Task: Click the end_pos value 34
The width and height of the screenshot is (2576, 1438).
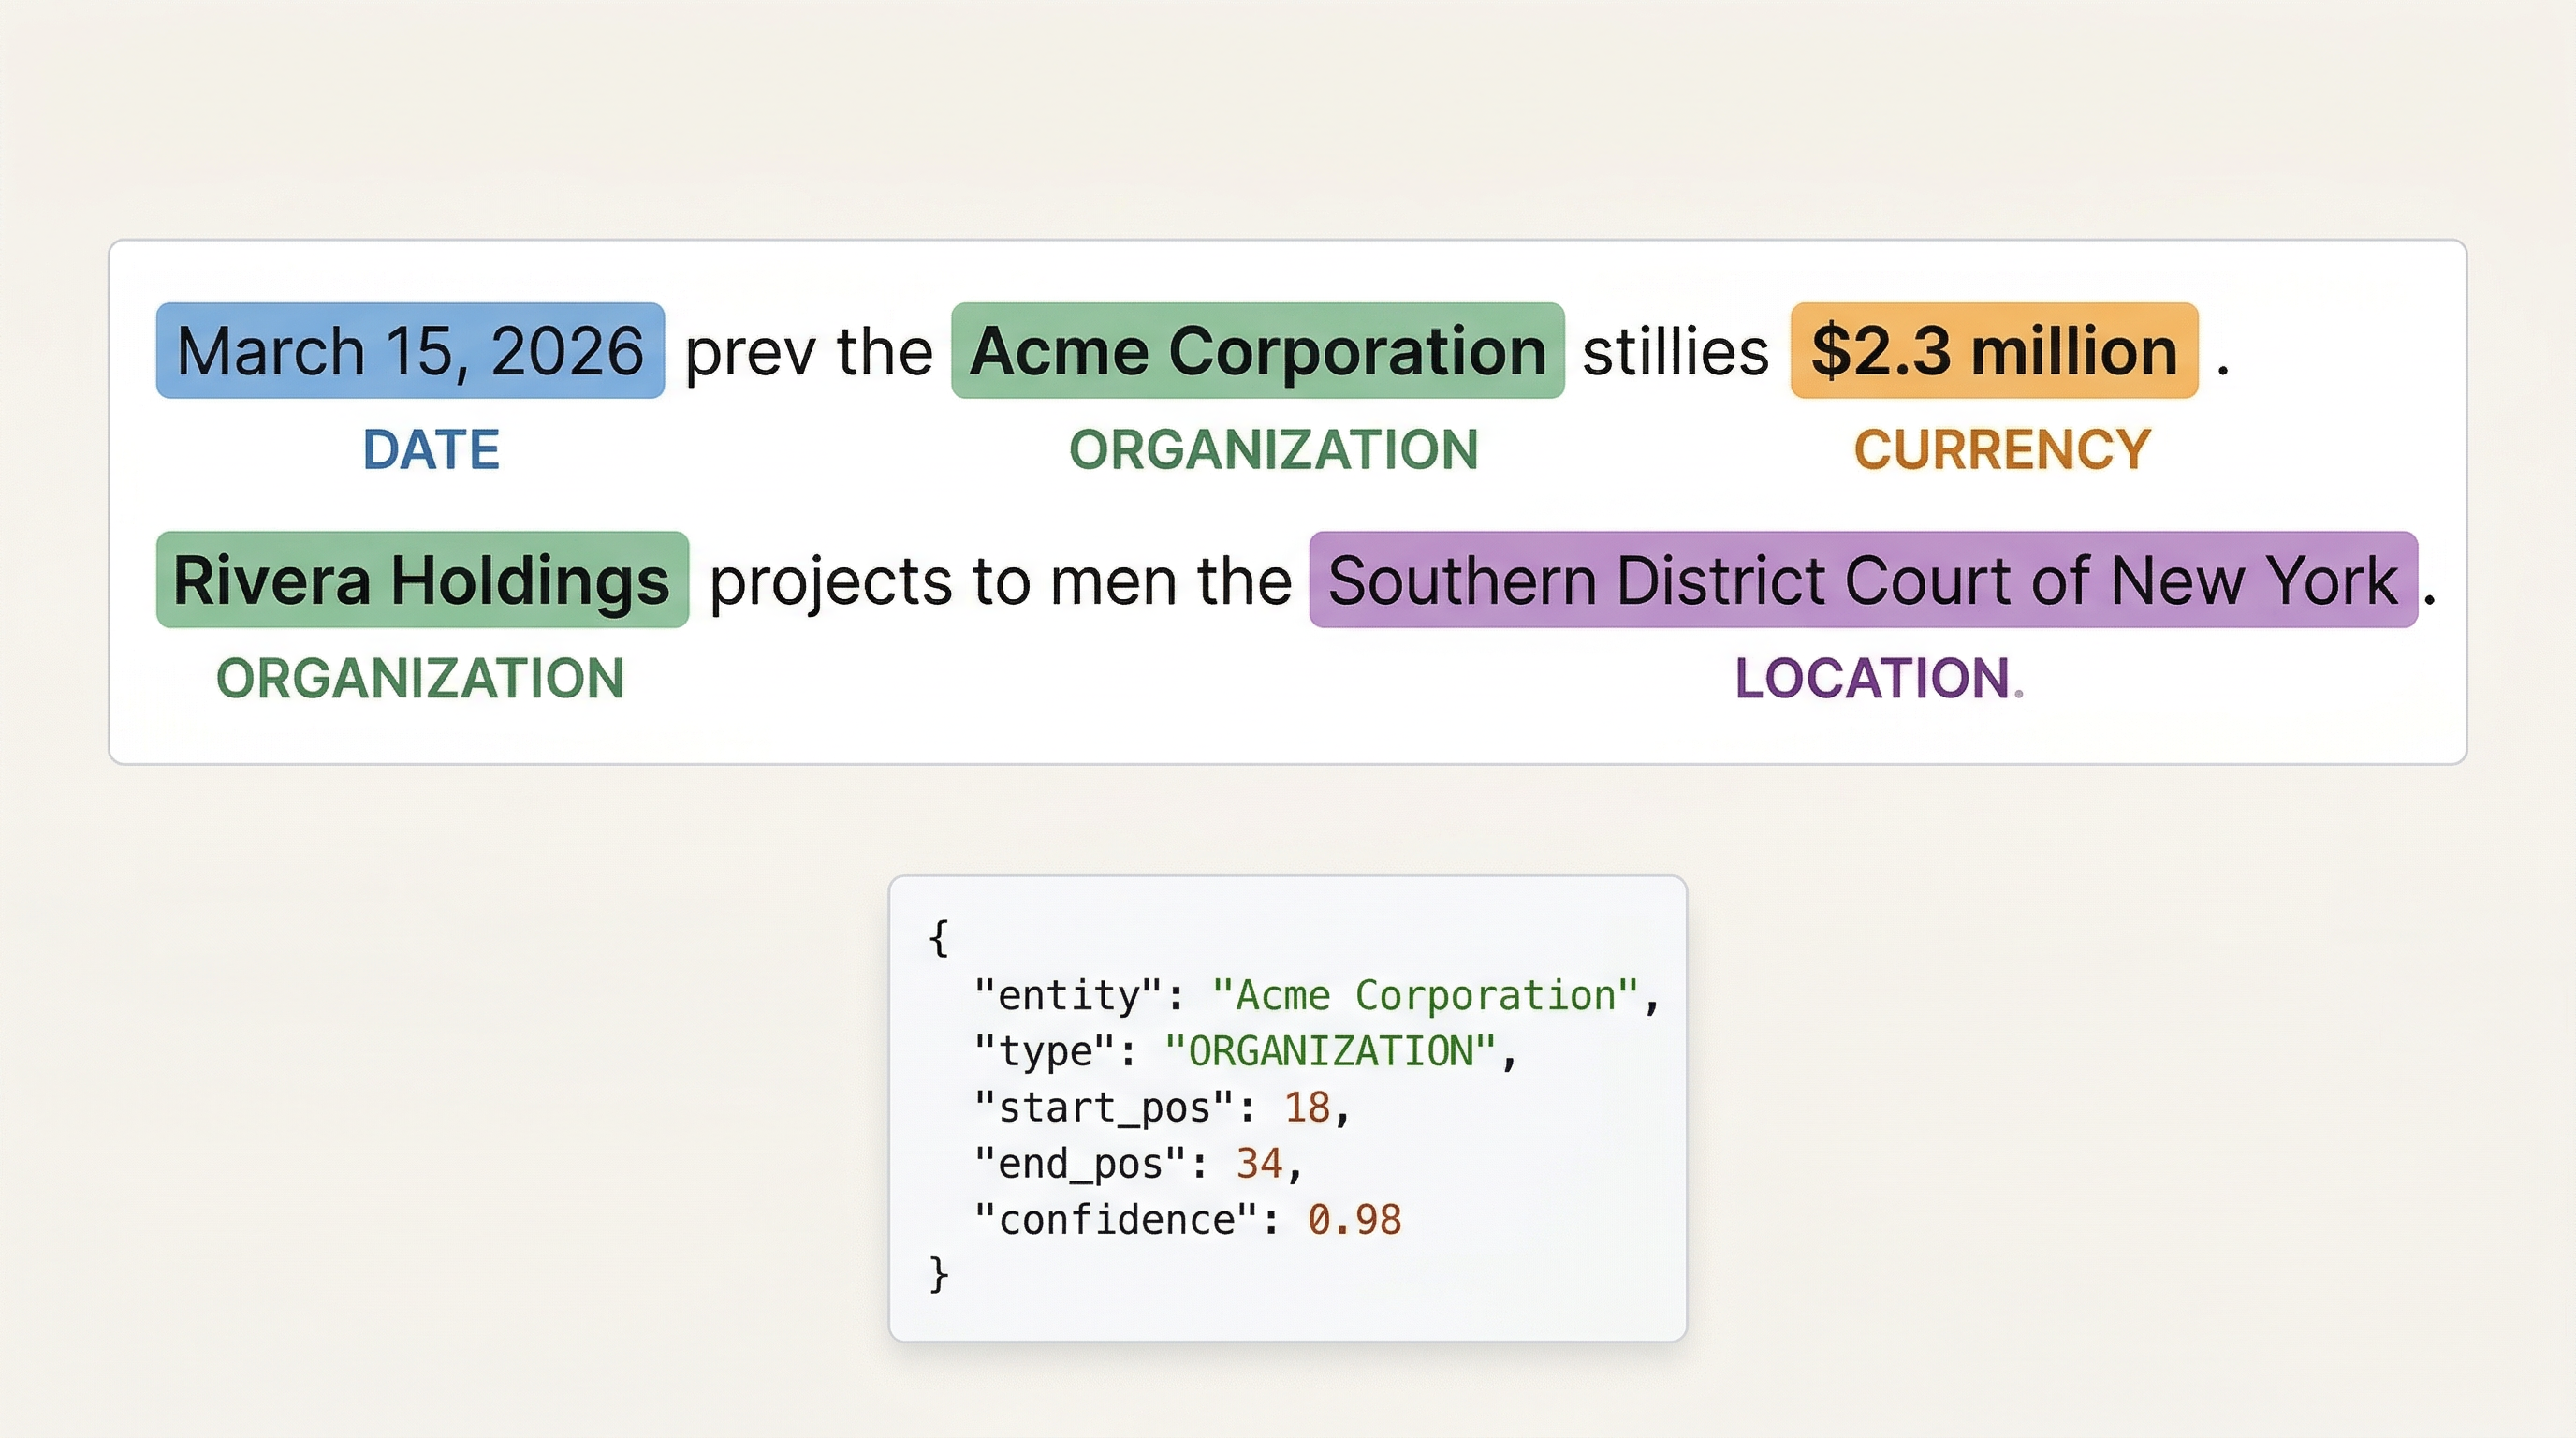Action: tap(1259, 1164)
